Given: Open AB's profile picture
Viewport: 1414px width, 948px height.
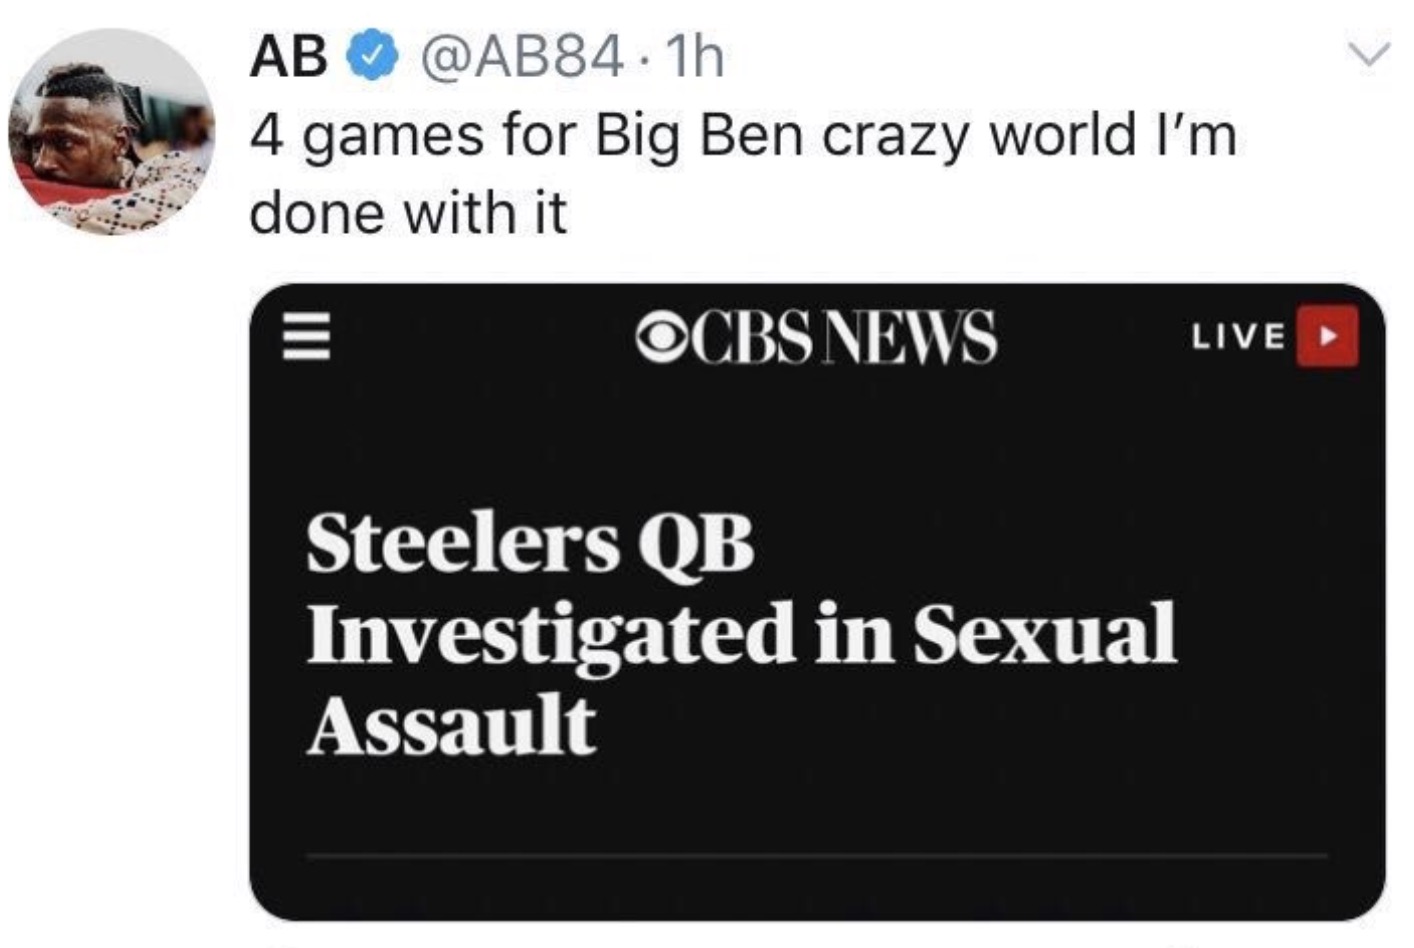Looking at the screenshot, I should click(111, 132).
